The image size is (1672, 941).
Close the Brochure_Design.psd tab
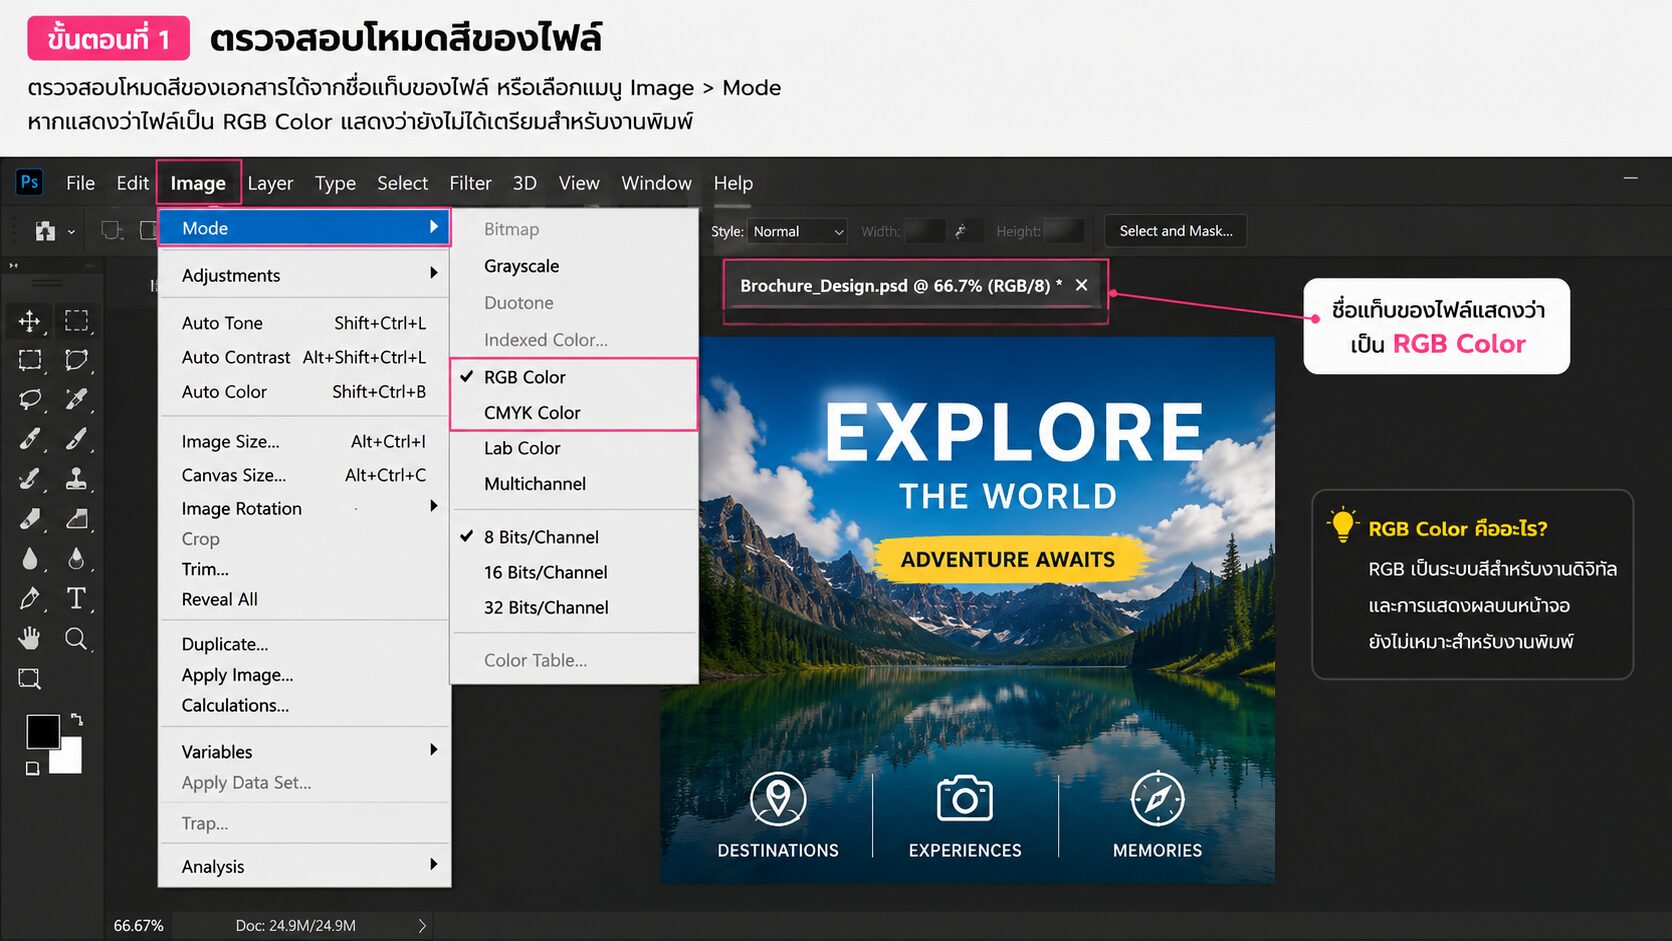click(1081, 285)
